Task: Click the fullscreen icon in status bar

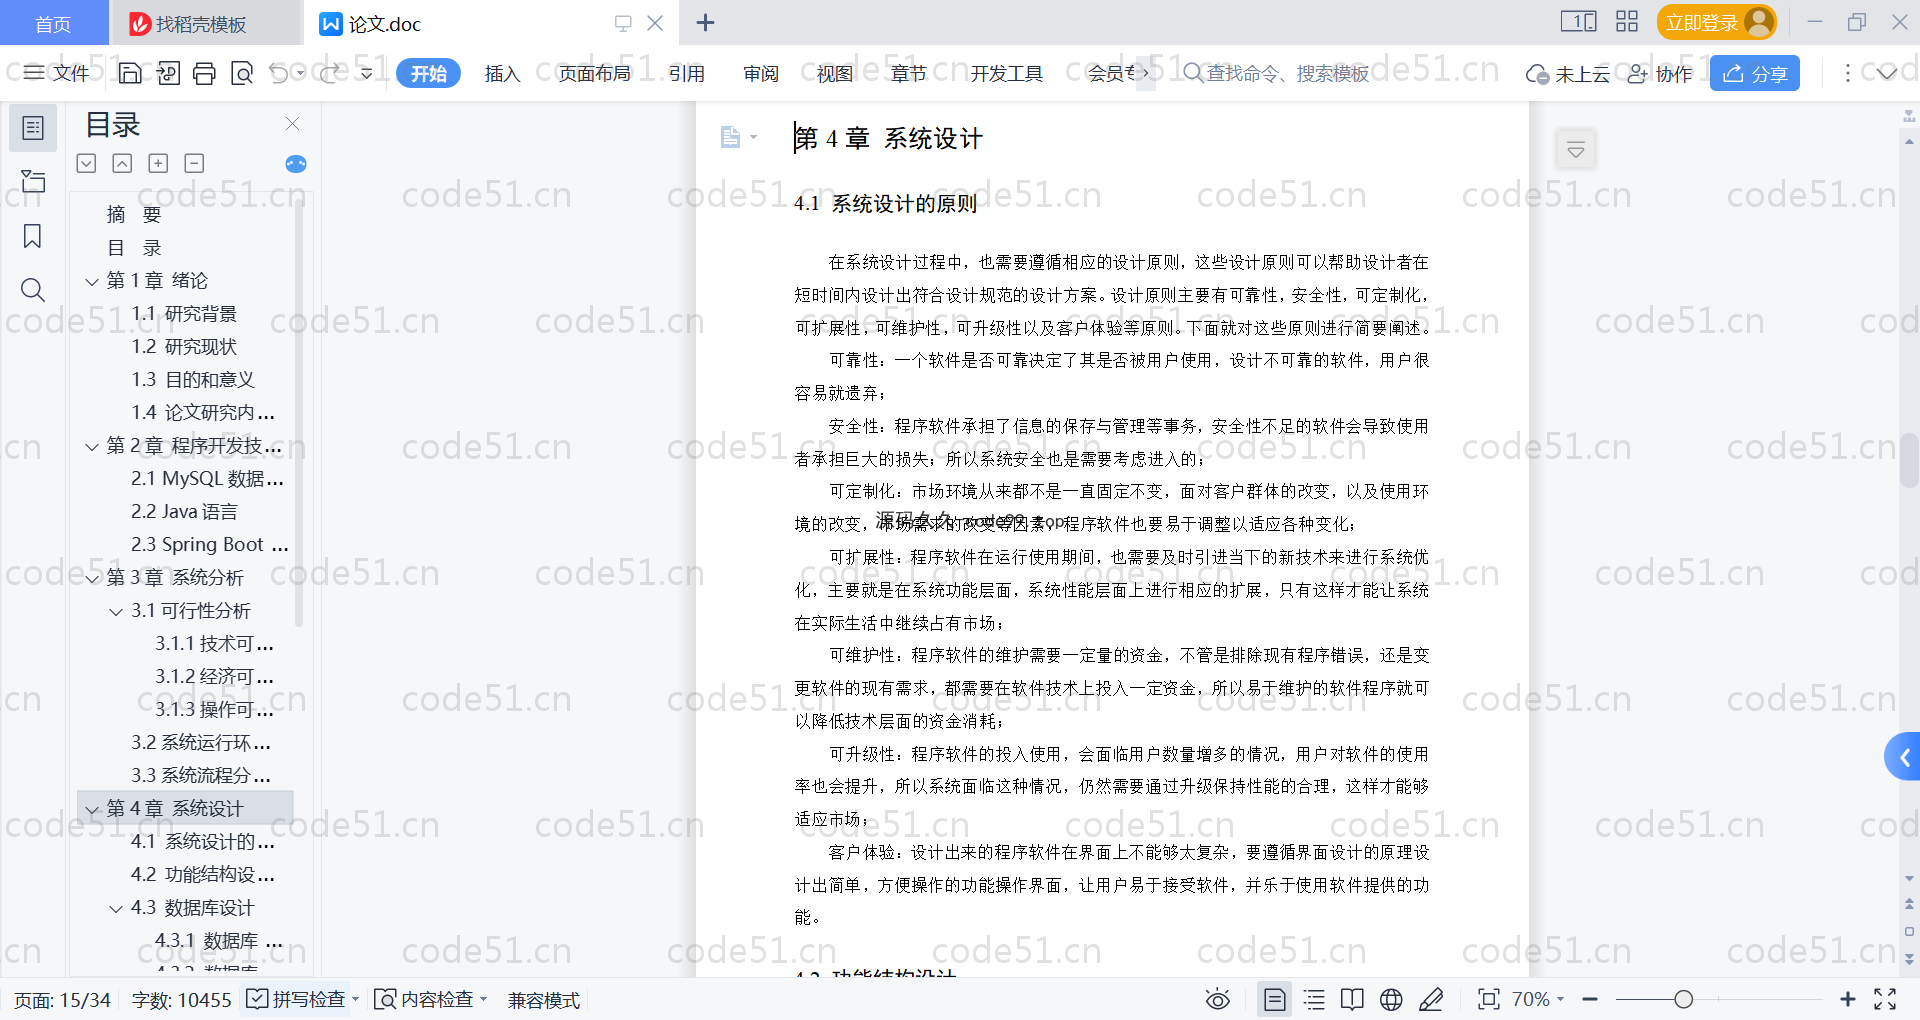Action: (1885, 999)
